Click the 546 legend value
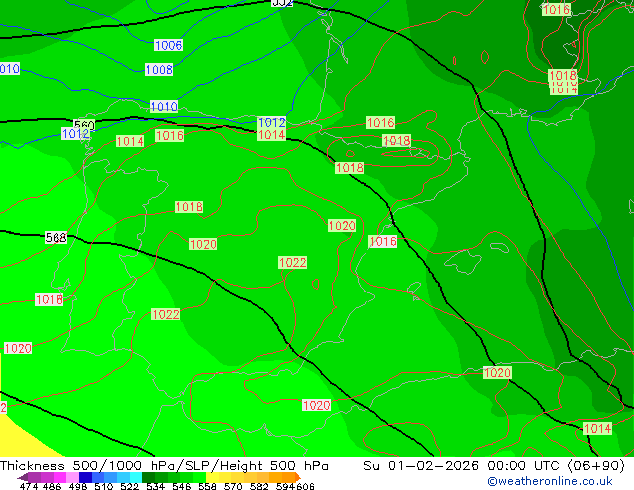Viewport: 634px width, 490px height. [x=182, y=486]
